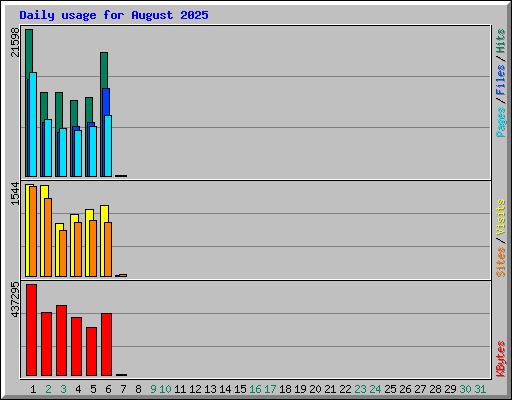Click day label 5 on x-axis
The width and height of the screenshot is (512, 400).
click(x=93, y=389)
